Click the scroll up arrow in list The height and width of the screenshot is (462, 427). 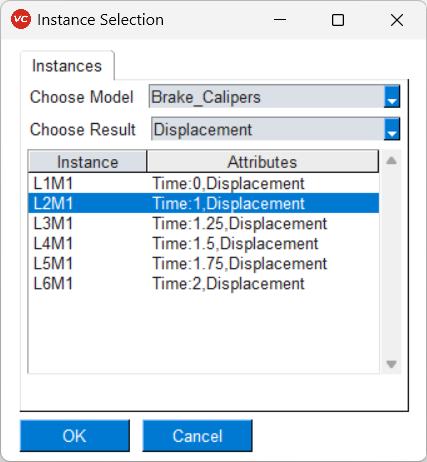(391, 161)
